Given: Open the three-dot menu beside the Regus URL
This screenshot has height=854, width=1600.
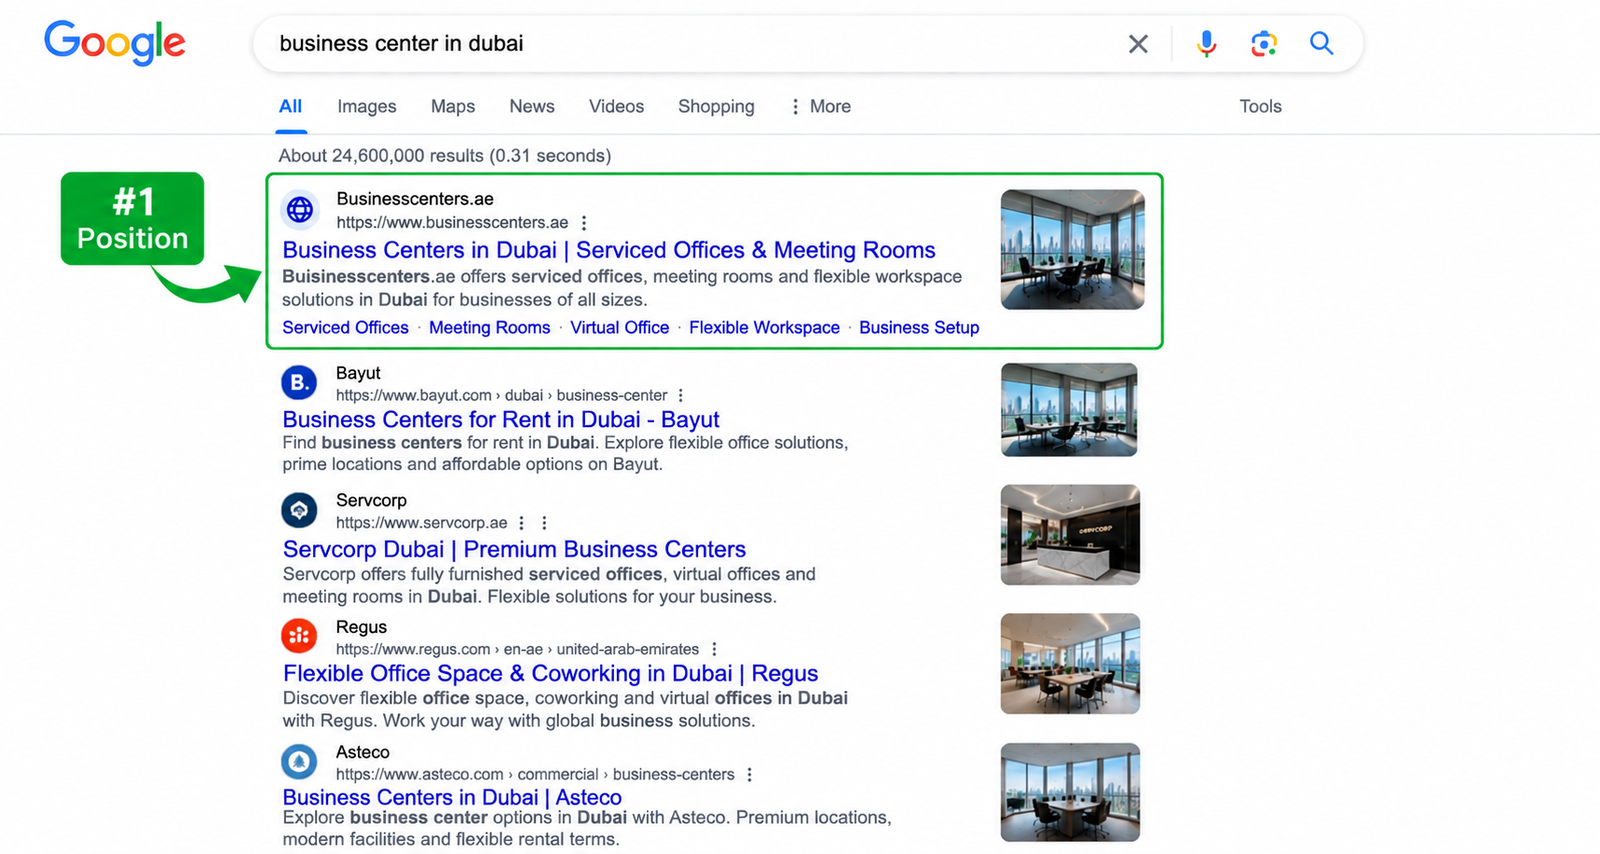Looking at the screenshot, I should [714, 650].
